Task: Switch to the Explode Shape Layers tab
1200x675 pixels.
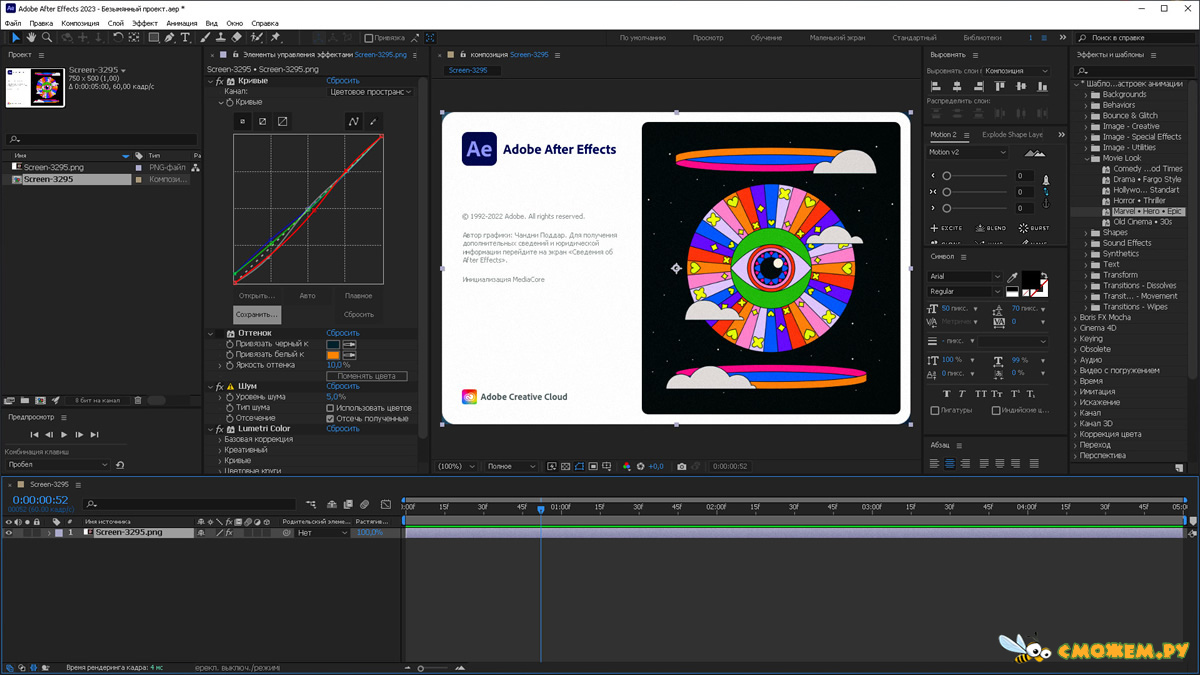Action: point(1012,135)
